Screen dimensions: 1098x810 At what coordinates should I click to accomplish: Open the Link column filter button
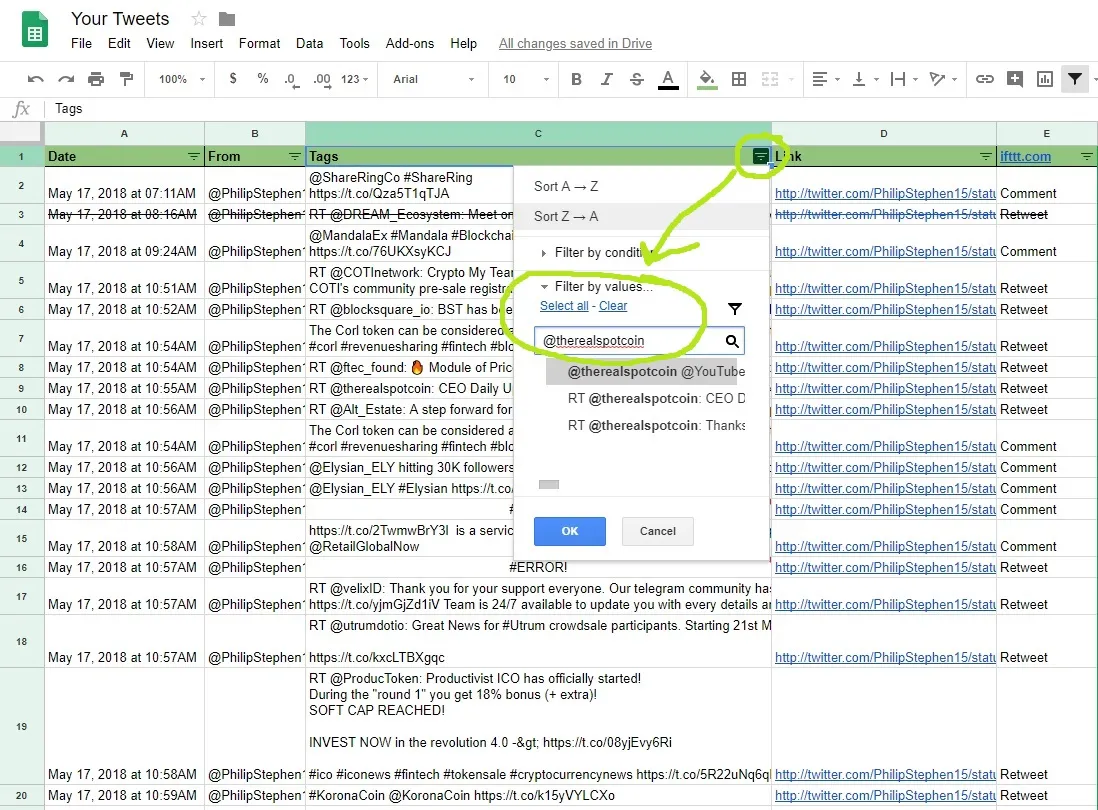[x=986, y=157]
